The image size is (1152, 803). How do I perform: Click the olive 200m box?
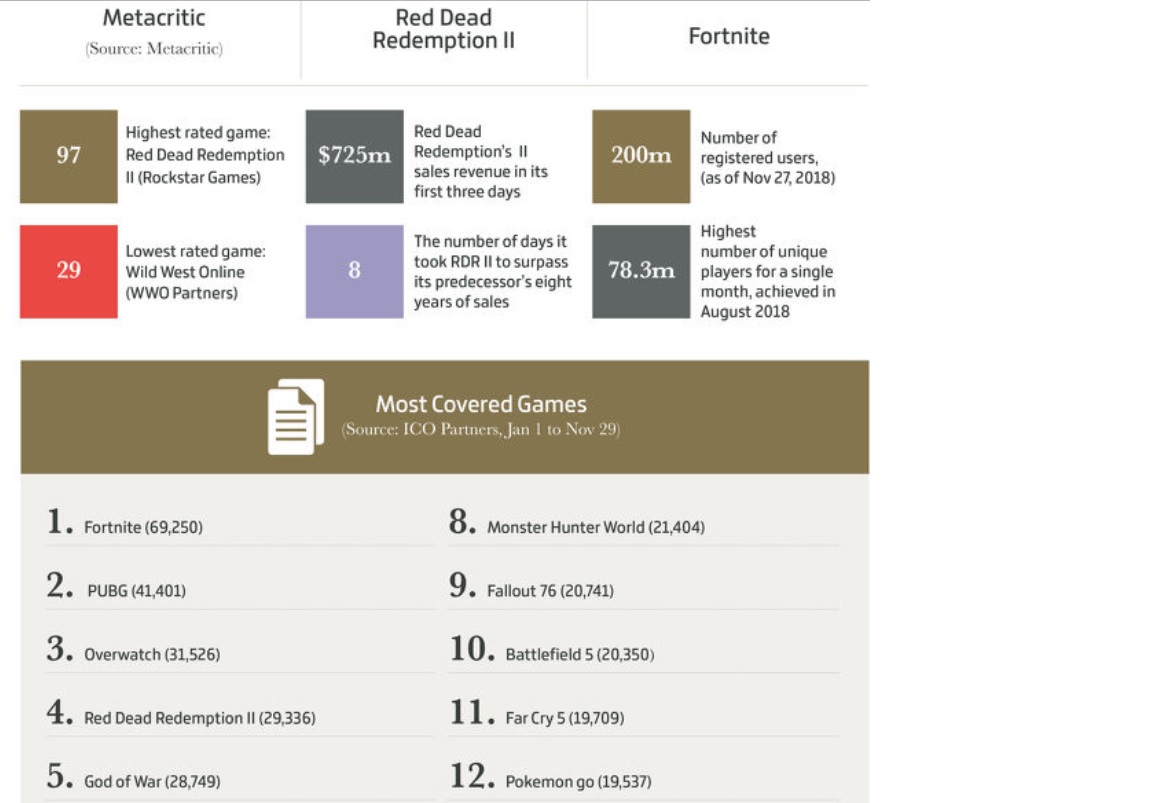pos(641,156)
